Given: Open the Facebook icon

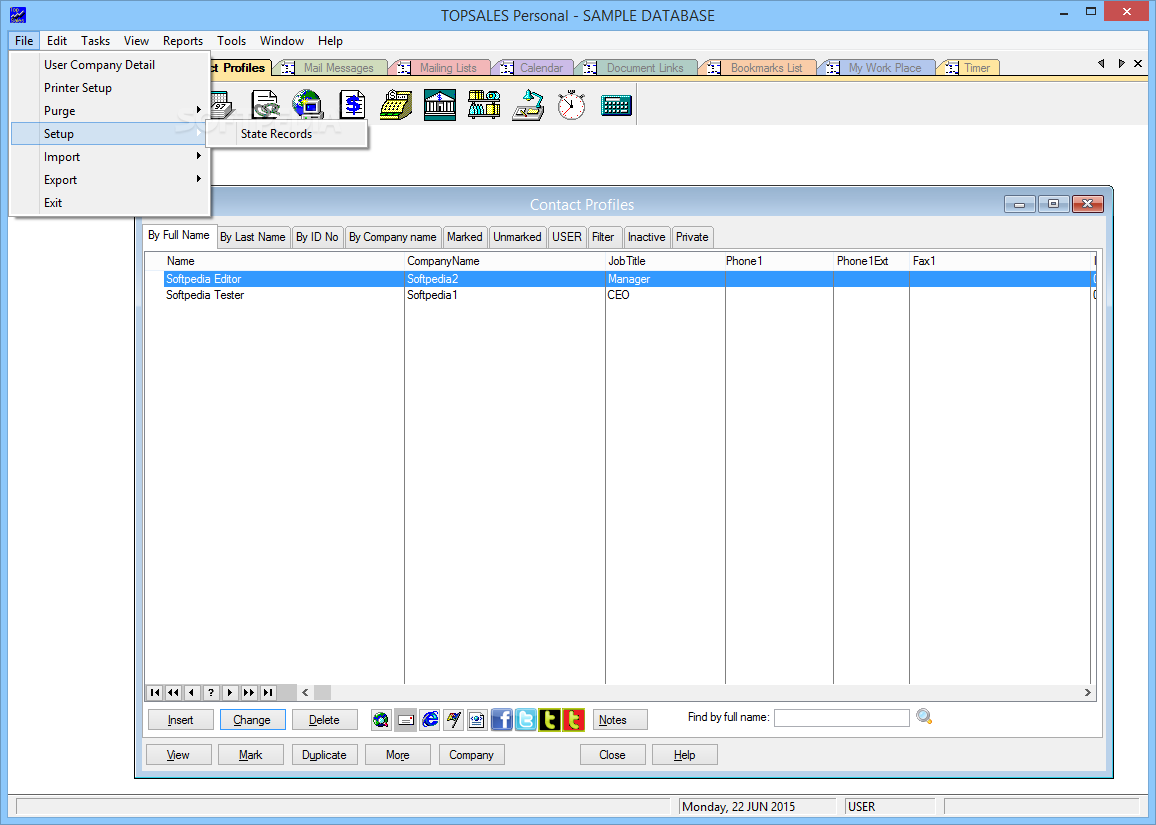Looking at the screenshot, I should click(x=501, y=720).
